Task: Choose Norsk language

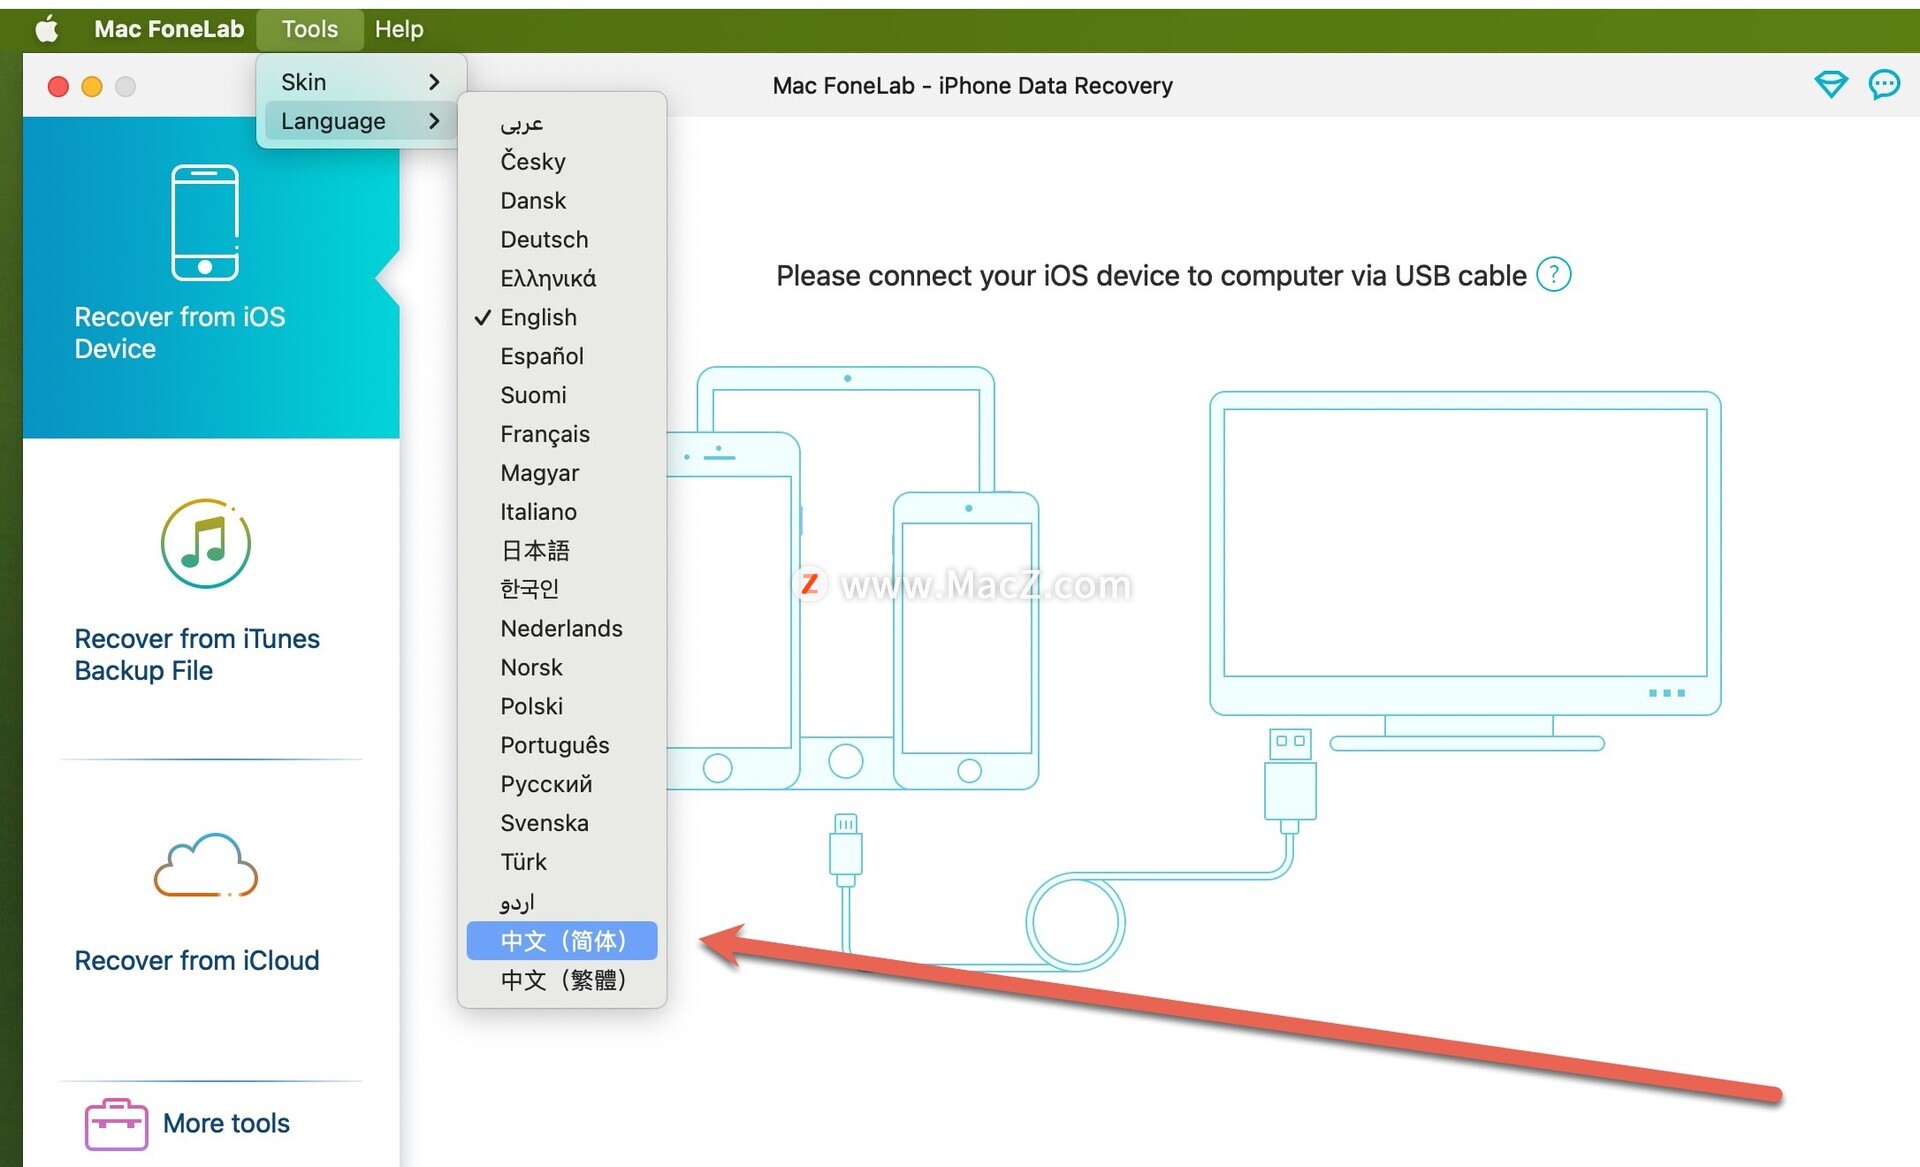Action: (x=562, y=667)
